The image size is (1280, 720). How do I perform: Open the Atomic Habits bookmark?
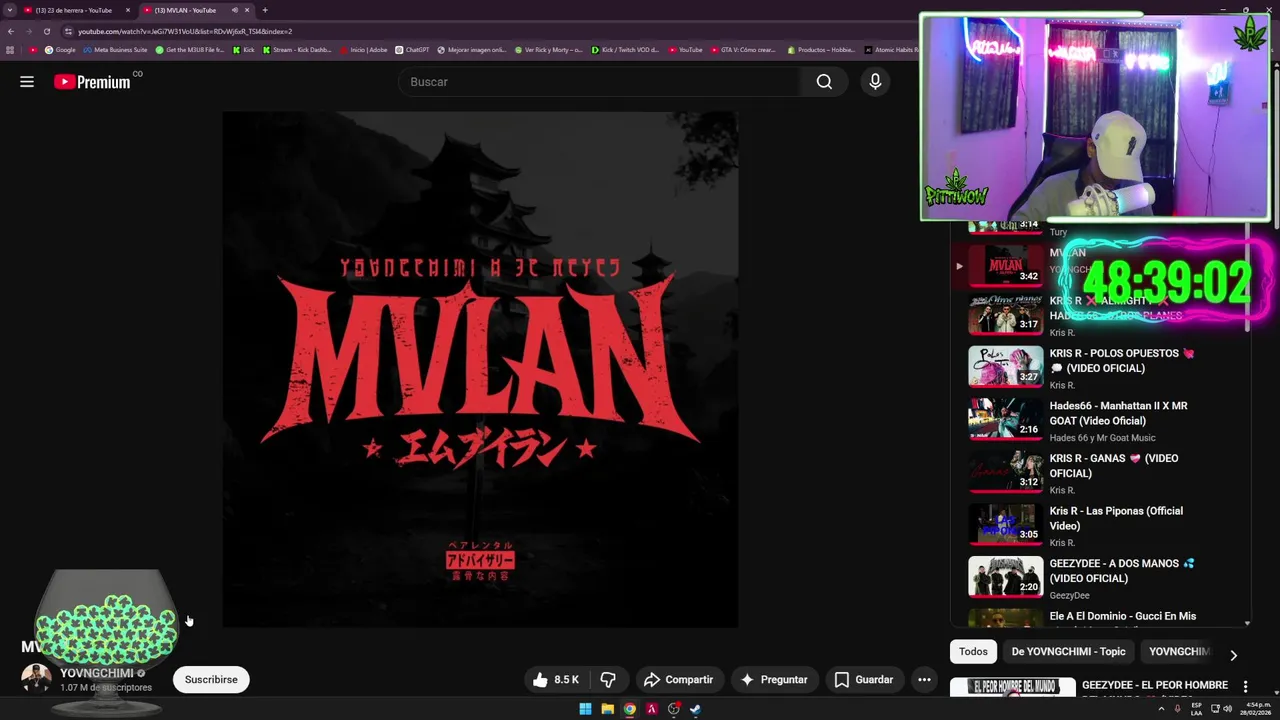point(892,50)
